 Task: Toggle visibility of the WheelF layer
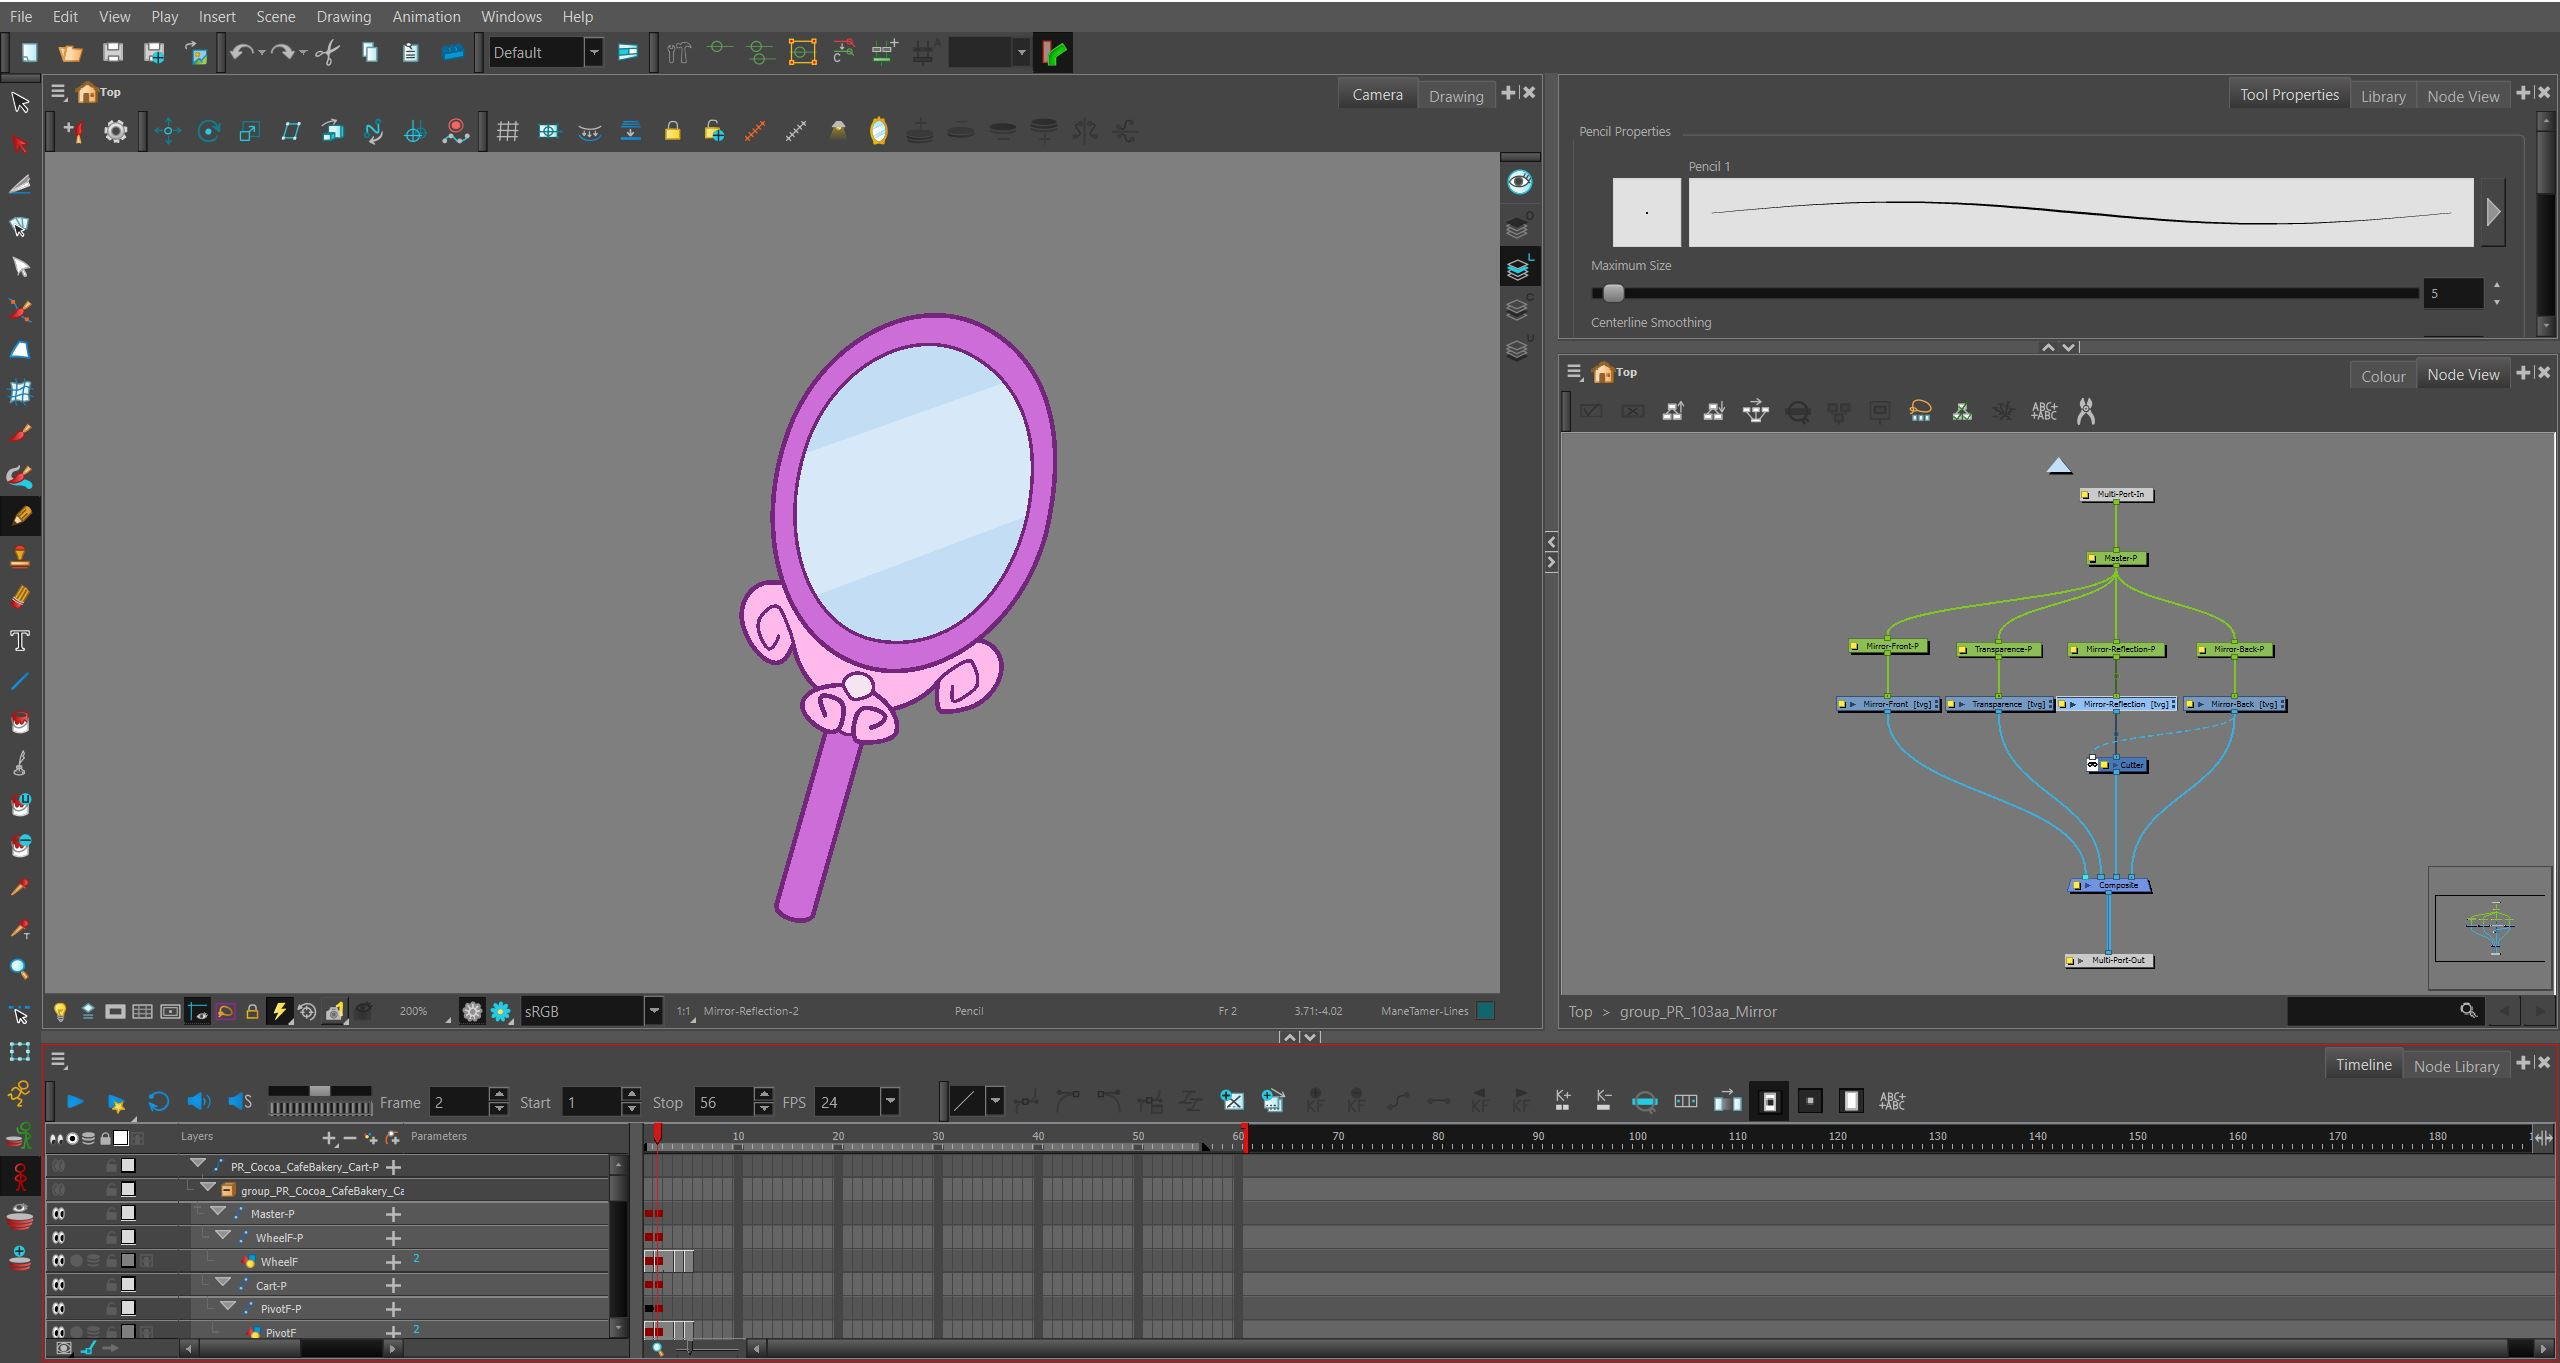click(59, 1261)
